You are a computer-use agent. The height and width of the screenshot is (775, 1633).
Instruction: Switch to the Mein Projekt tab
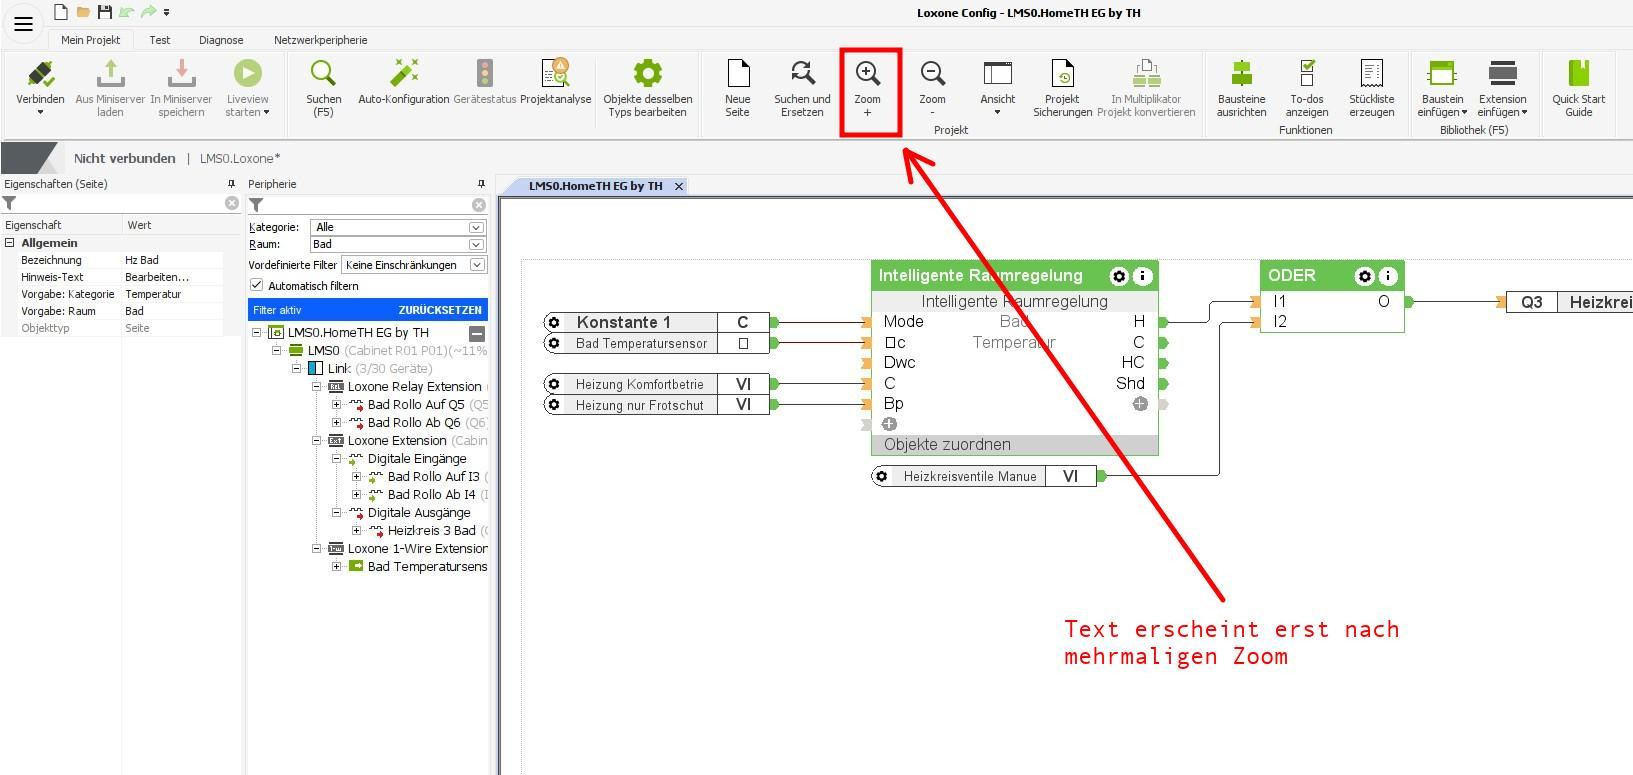(90, 40)
